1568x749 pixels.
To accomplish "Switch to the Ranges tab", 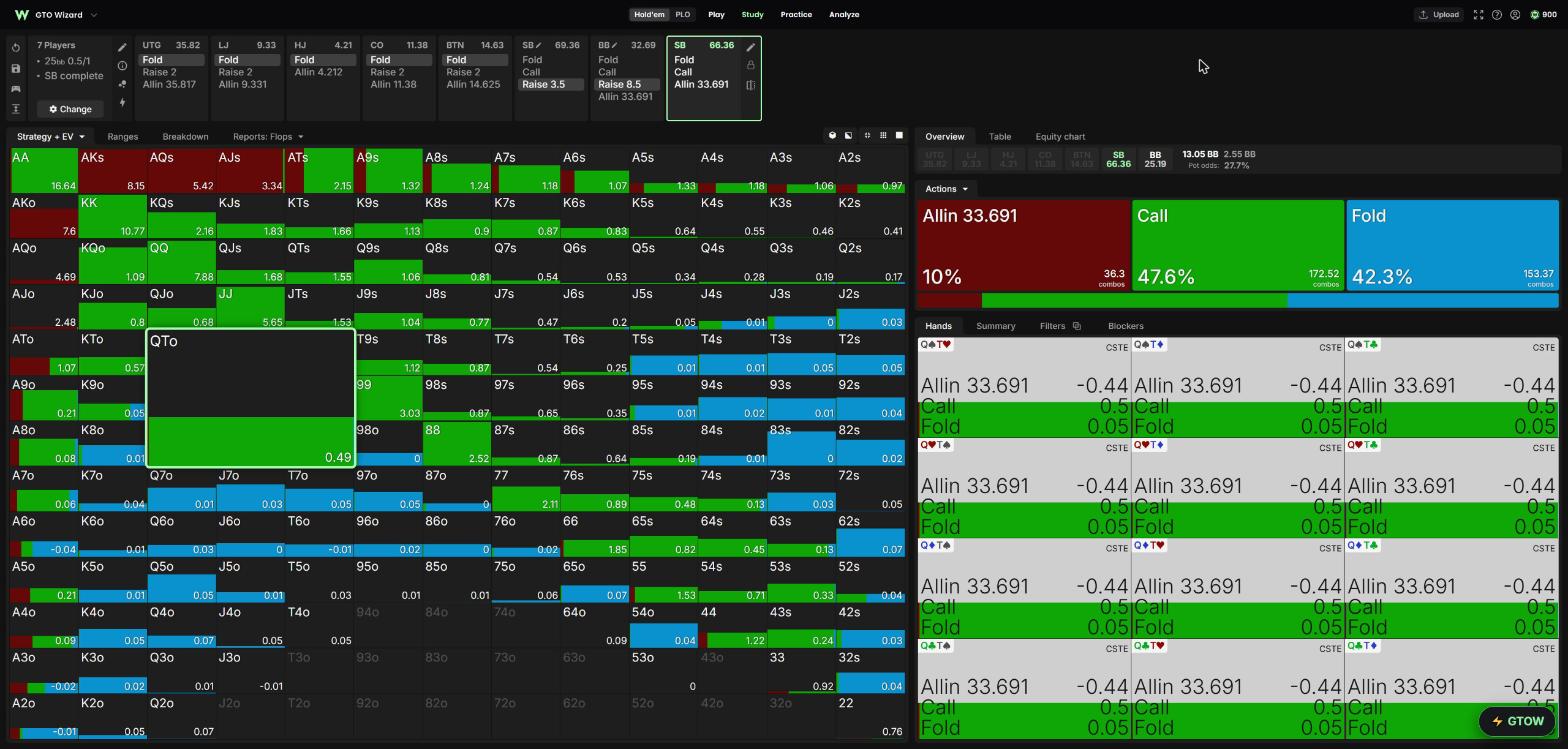I will 122,137.
